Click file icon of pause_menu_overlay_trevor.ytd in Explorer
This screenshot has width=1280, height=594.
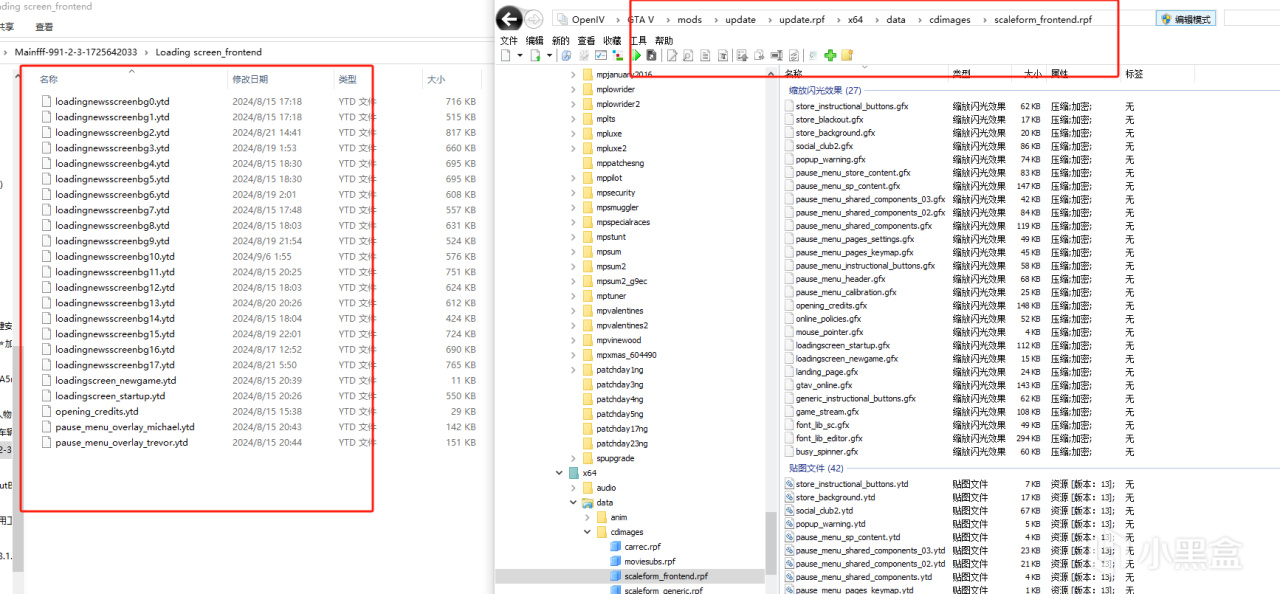coord(46,442)
